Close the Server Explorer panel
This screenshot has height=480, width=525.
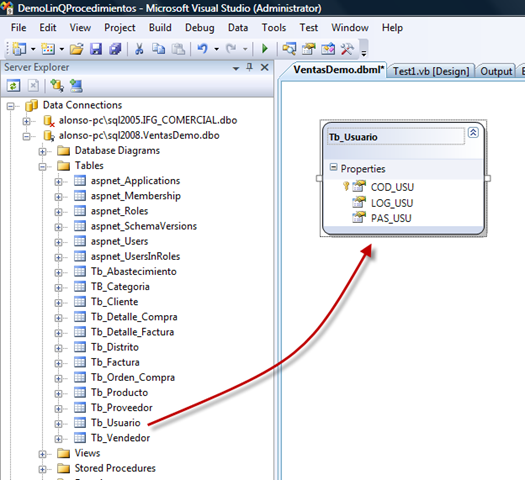pyautogui.click(x=265, y=67)
